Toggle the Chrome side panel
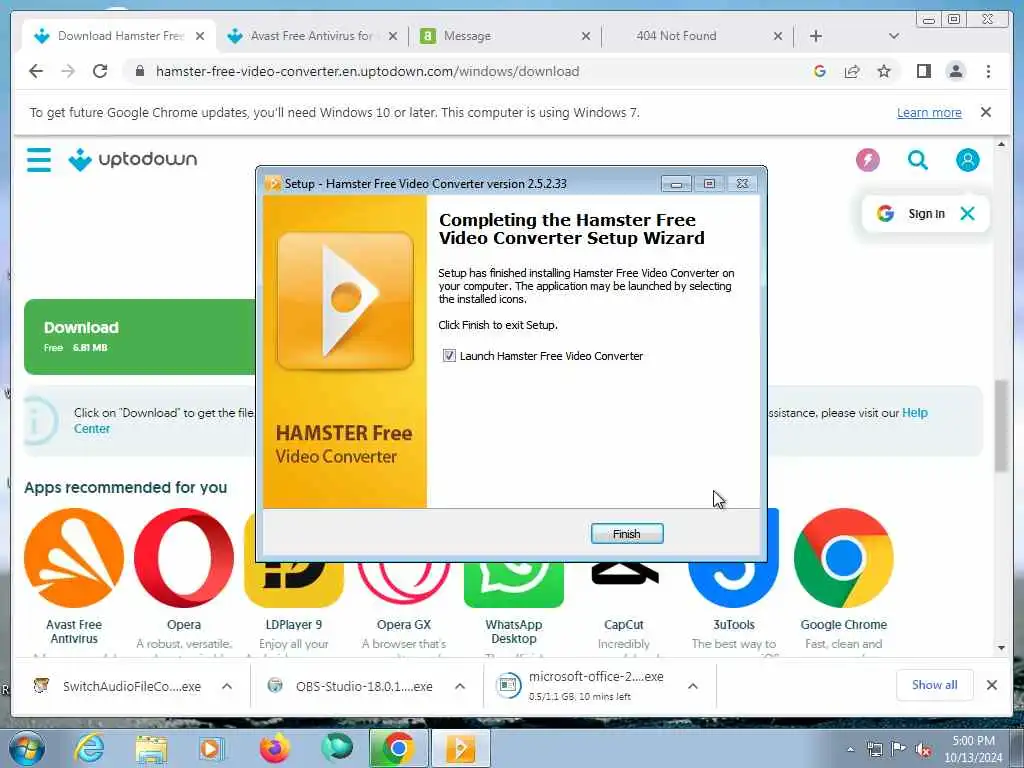Screen dimensions: 1024x768 [x=923, y=71]
